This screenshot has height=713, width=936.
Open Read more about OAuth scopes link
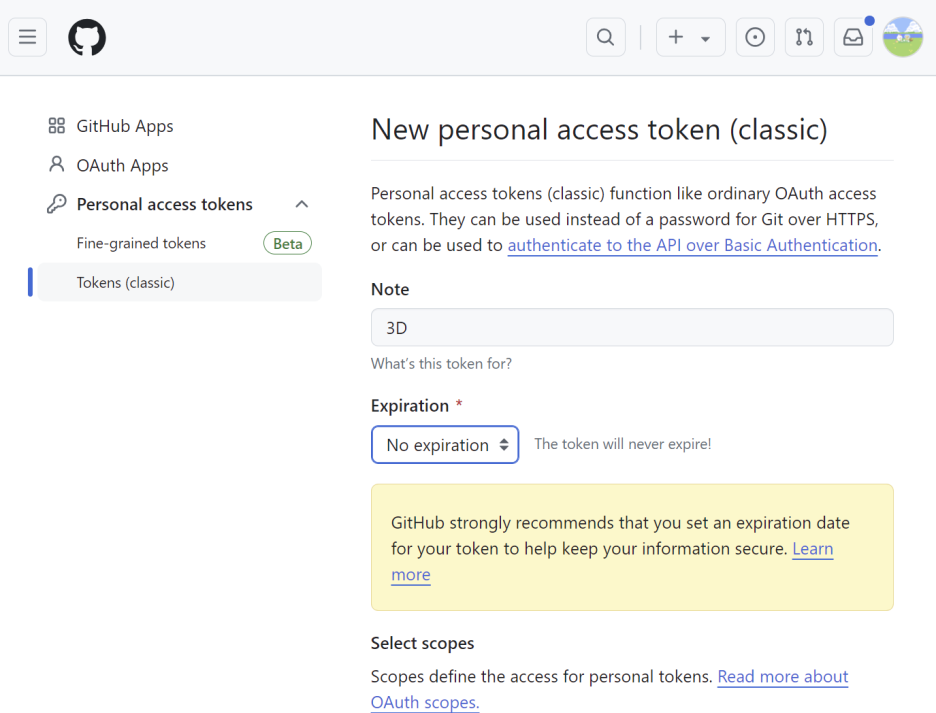coord(783,677)
